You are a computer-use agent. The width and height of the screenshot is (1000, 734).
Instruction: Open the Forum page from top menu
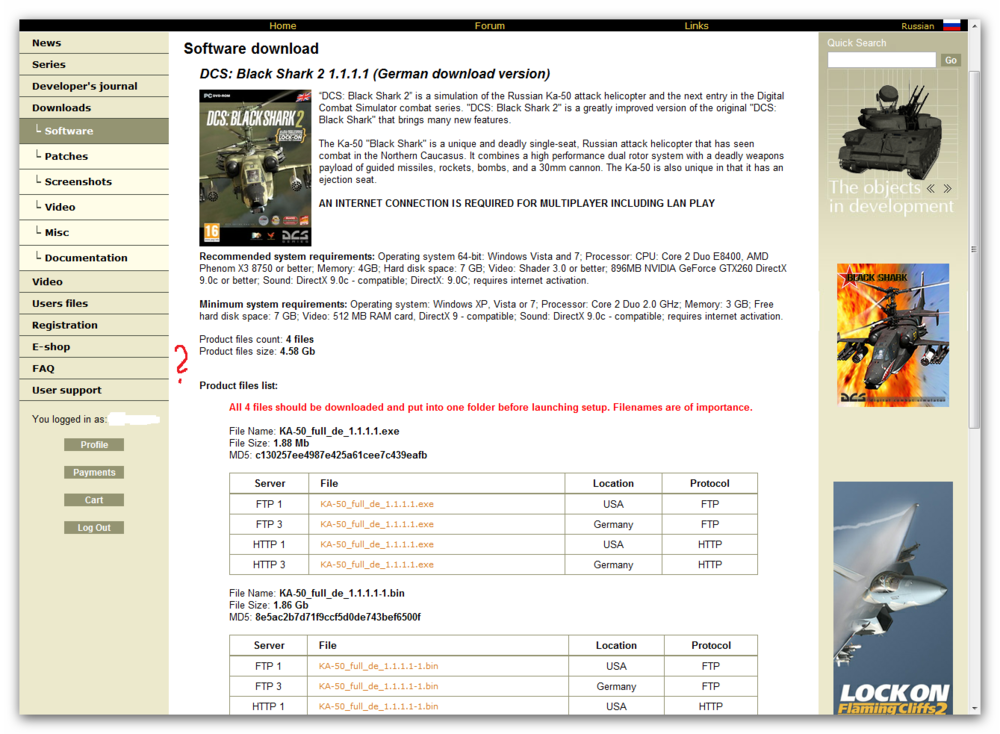tap(490, 25)
